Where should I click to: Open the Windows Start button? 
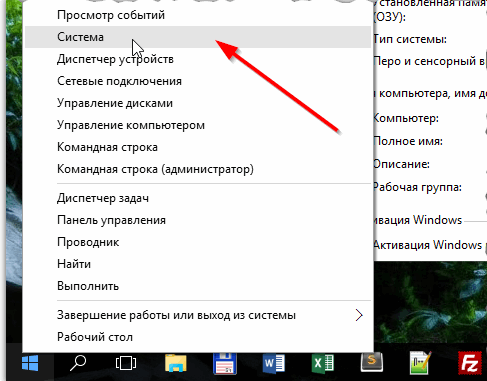point(30,363)
